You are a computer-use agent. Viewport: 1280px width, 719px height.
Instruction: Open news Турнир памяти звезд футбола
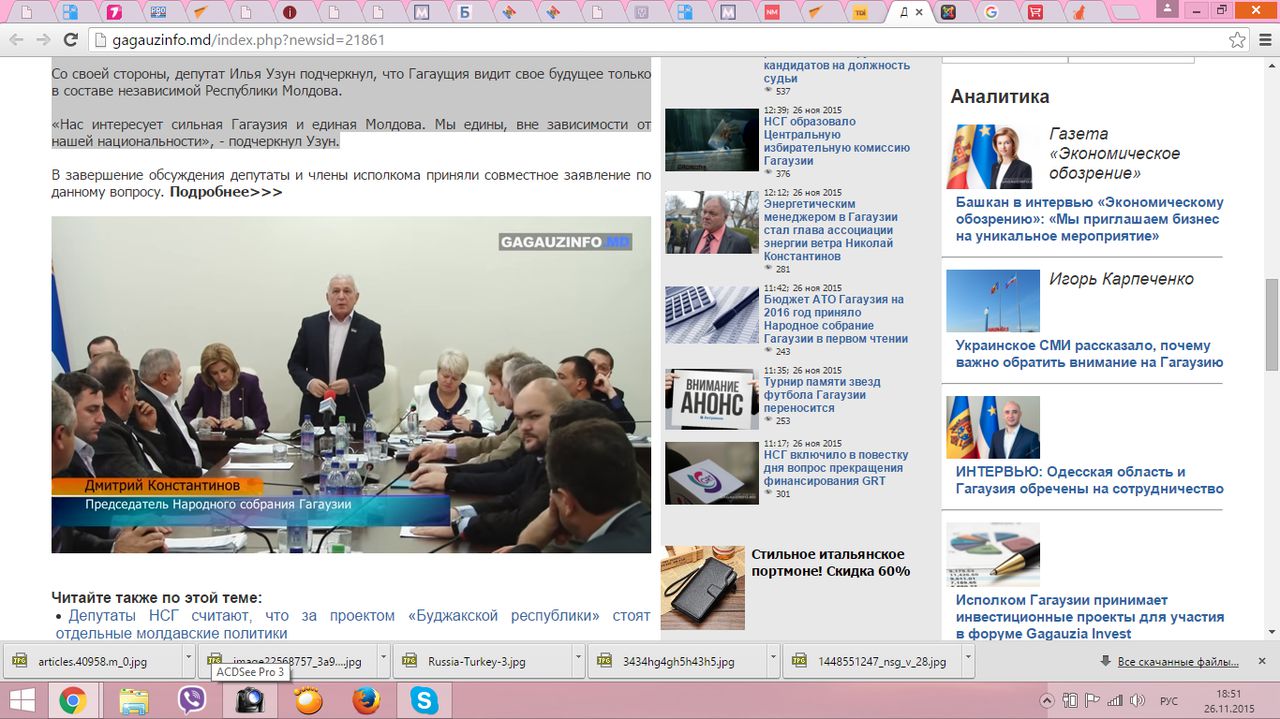822,395
